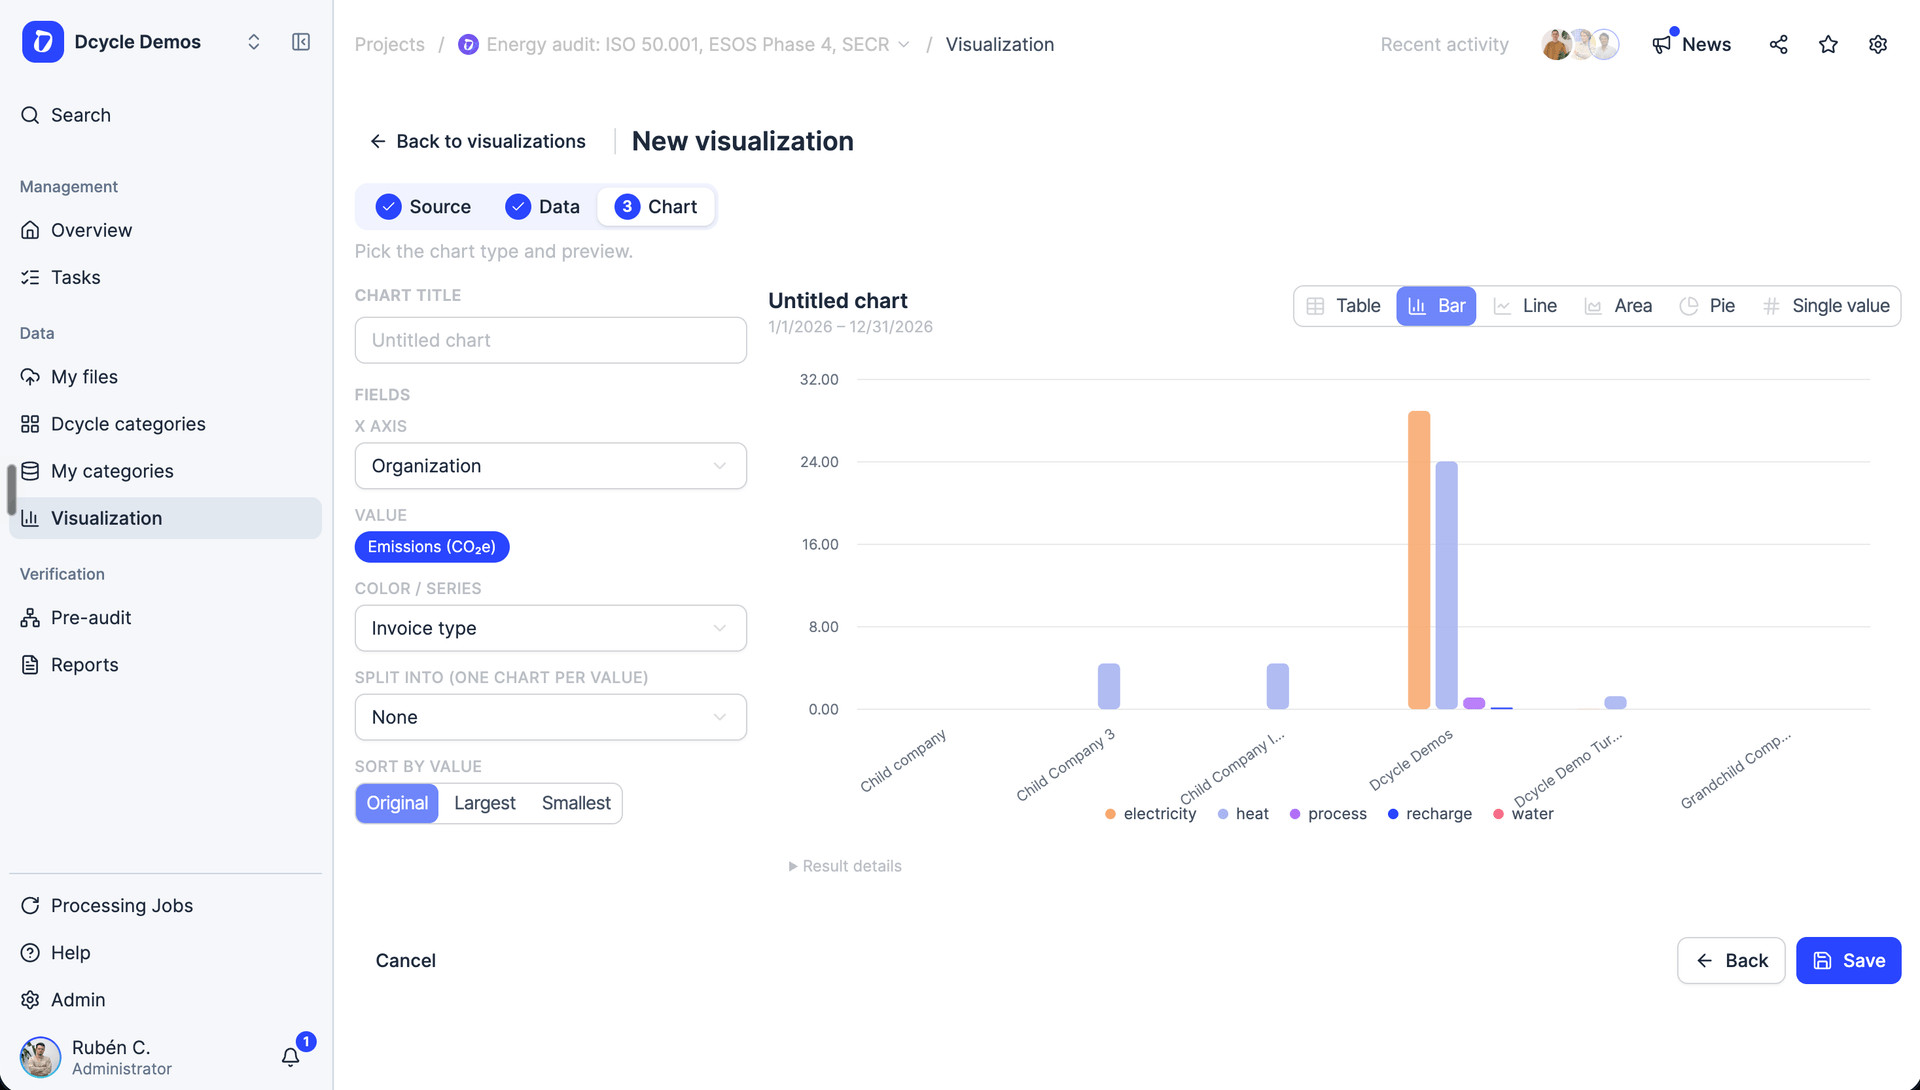
Task: Click the Back button
Action: point(1731,961)
